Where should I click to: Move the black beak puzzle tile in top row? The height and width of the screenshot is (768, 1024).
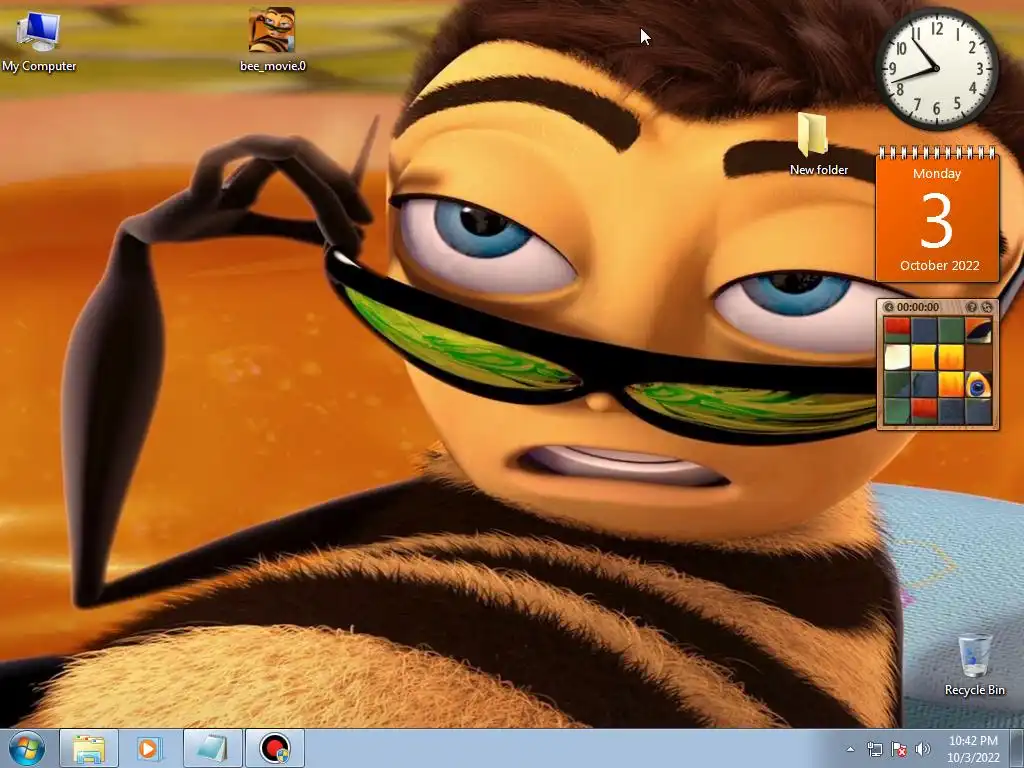pos(978,330)
